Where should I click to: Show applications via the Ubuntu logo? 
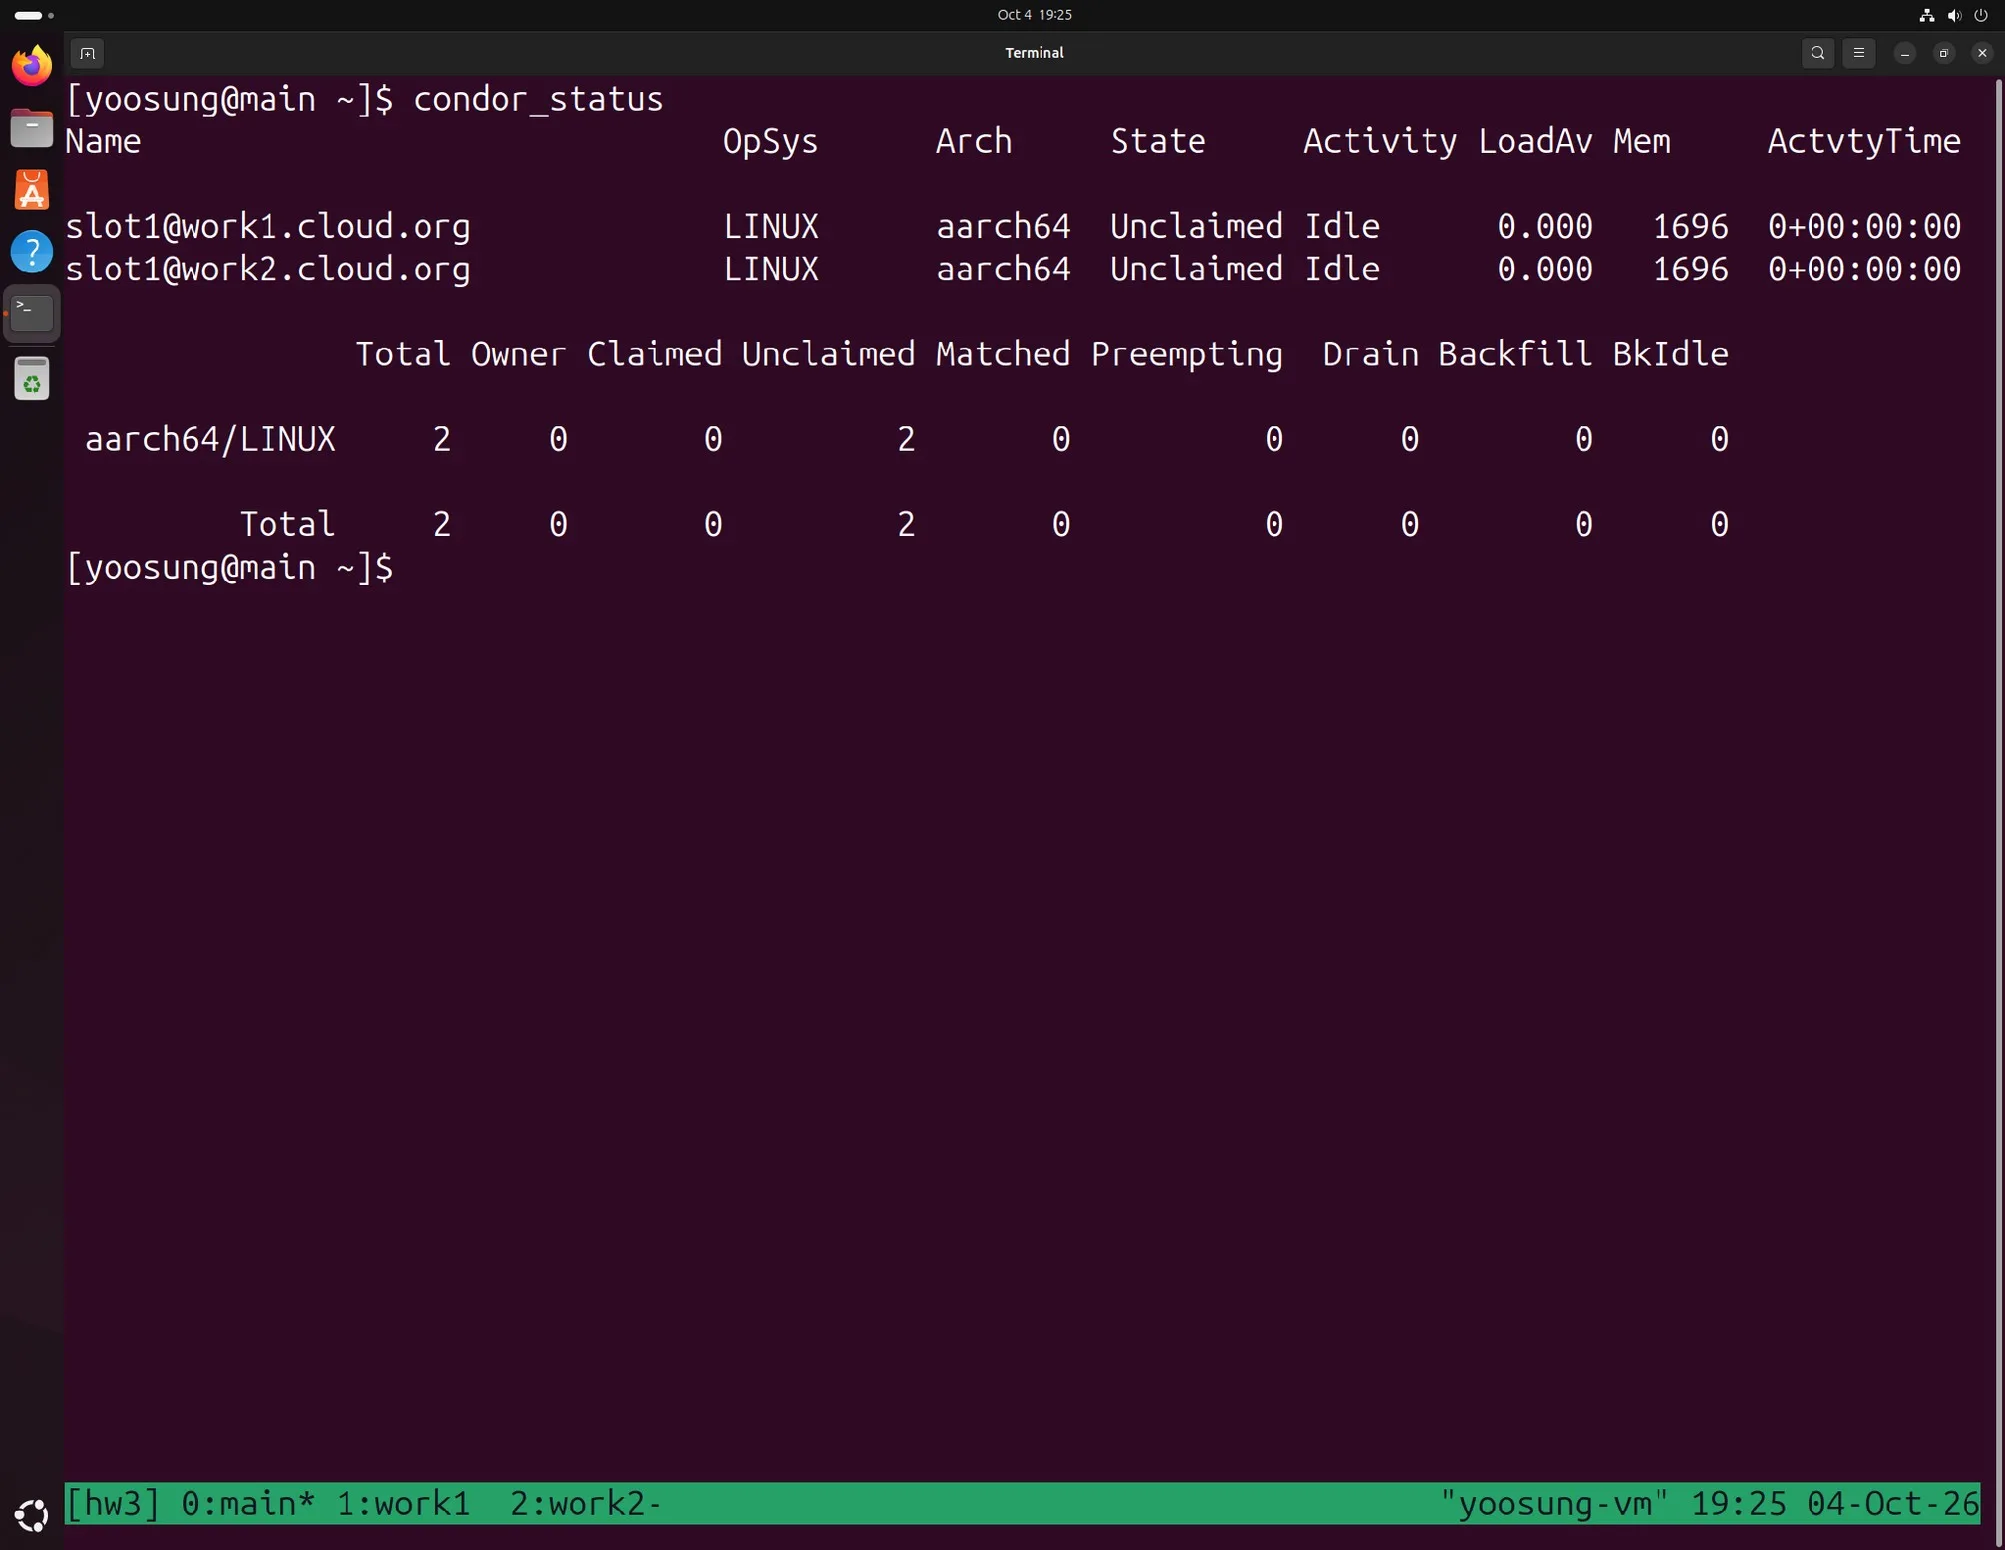pos(32,1516)
